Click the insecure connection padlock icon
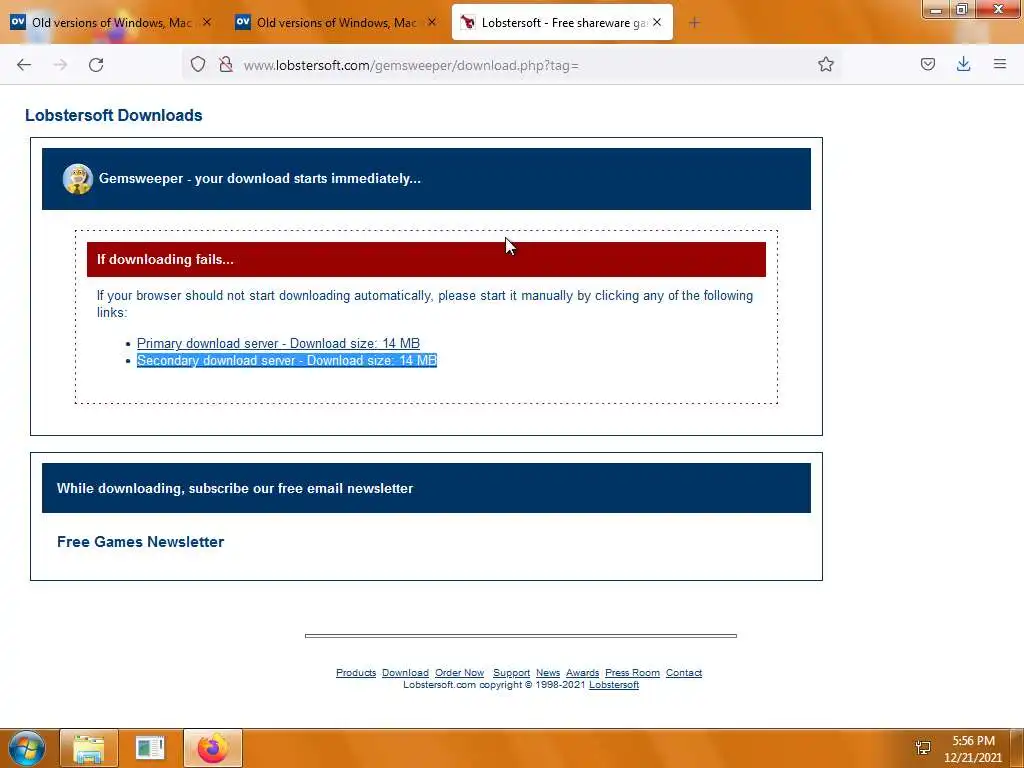 (x=226, y=65)
